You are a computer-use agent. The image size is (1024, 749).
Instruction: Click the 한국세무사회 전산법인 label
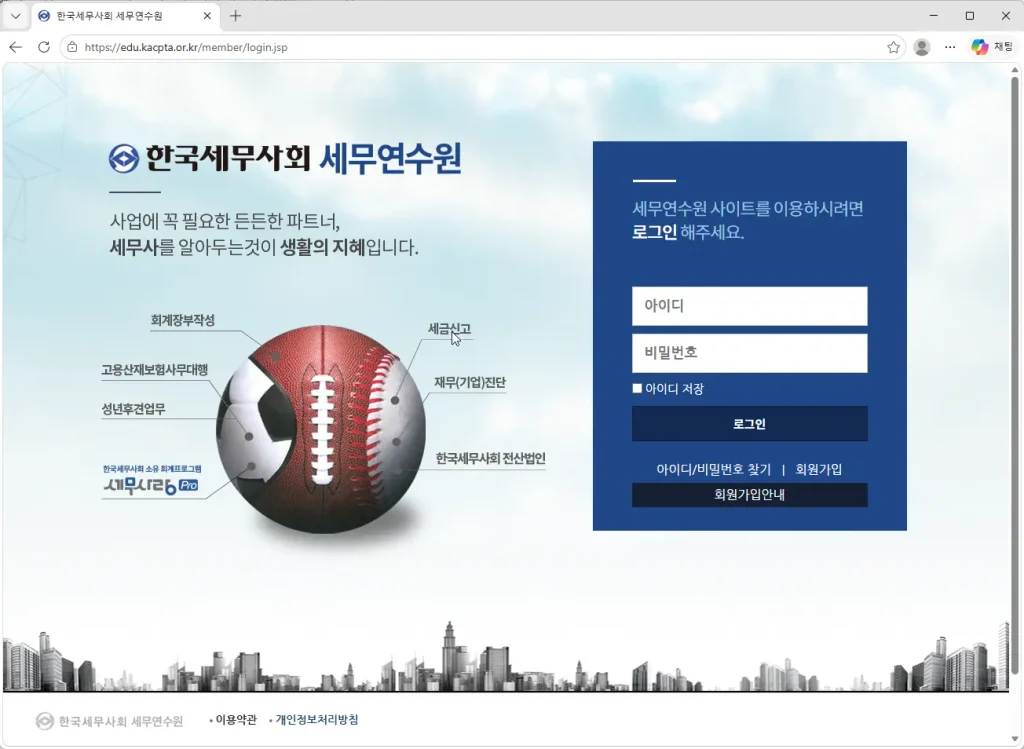[x=490, y=458]
